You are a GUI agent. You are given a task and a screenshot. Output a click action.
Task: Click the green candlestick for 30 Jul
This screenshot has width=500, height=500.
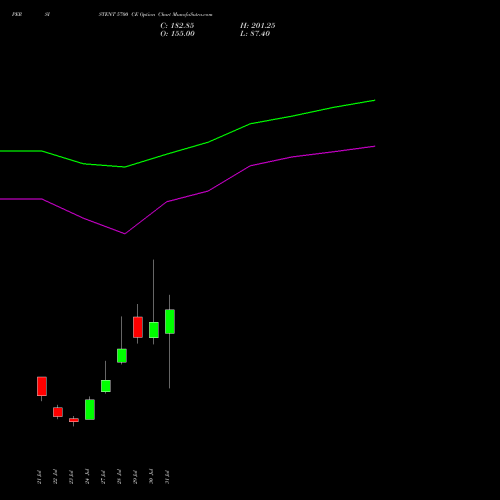point(154,330)
